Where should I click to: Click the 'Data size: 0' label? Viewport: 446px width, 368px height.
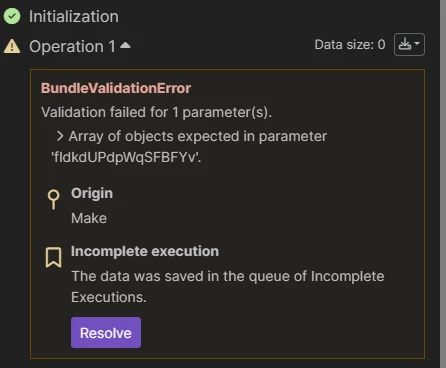point(350,45)
